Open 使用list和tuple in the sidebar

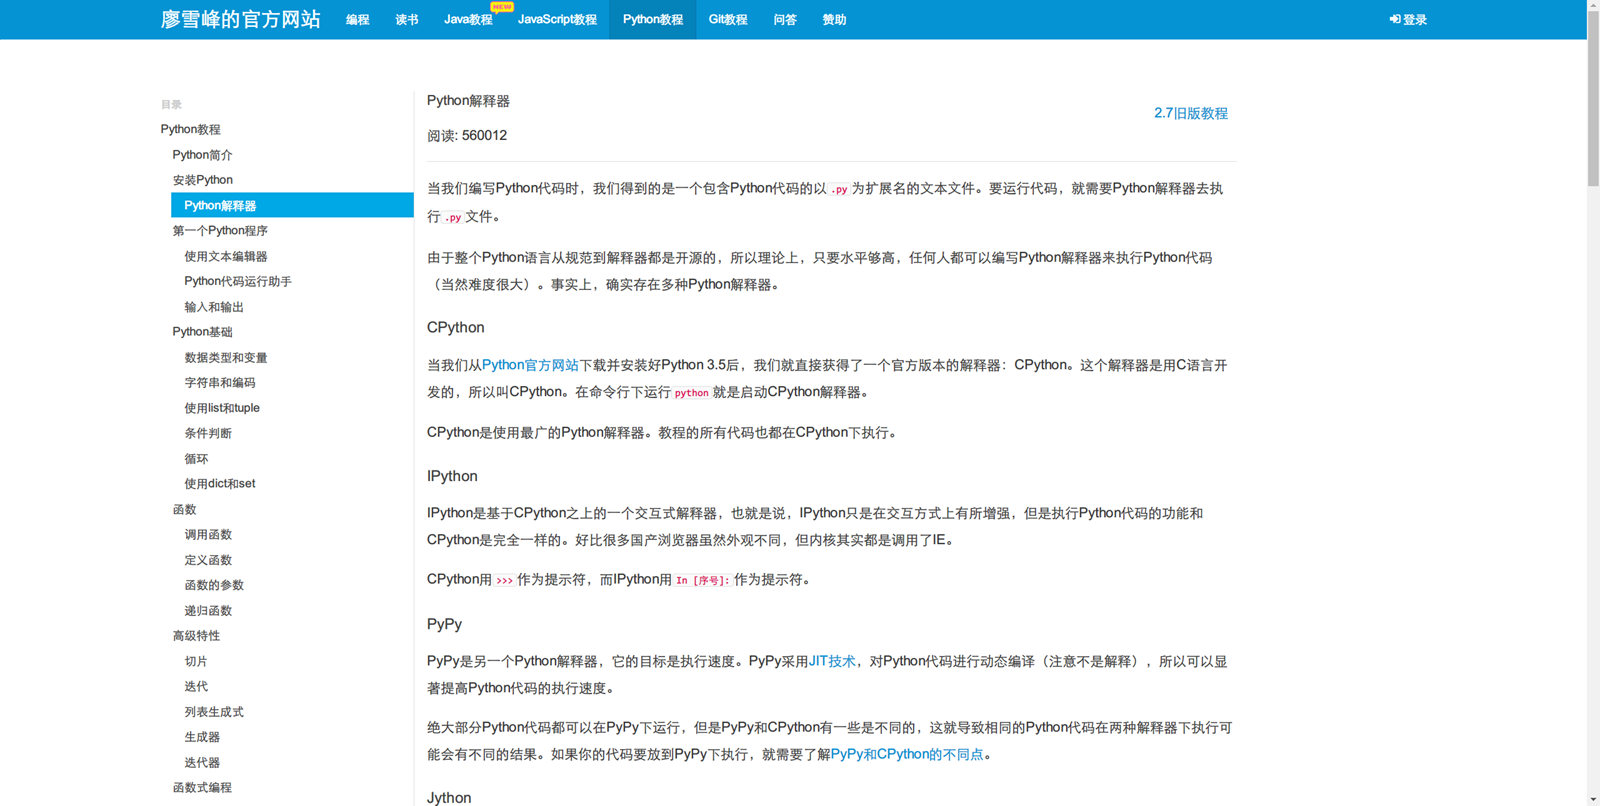click(222, 408)
